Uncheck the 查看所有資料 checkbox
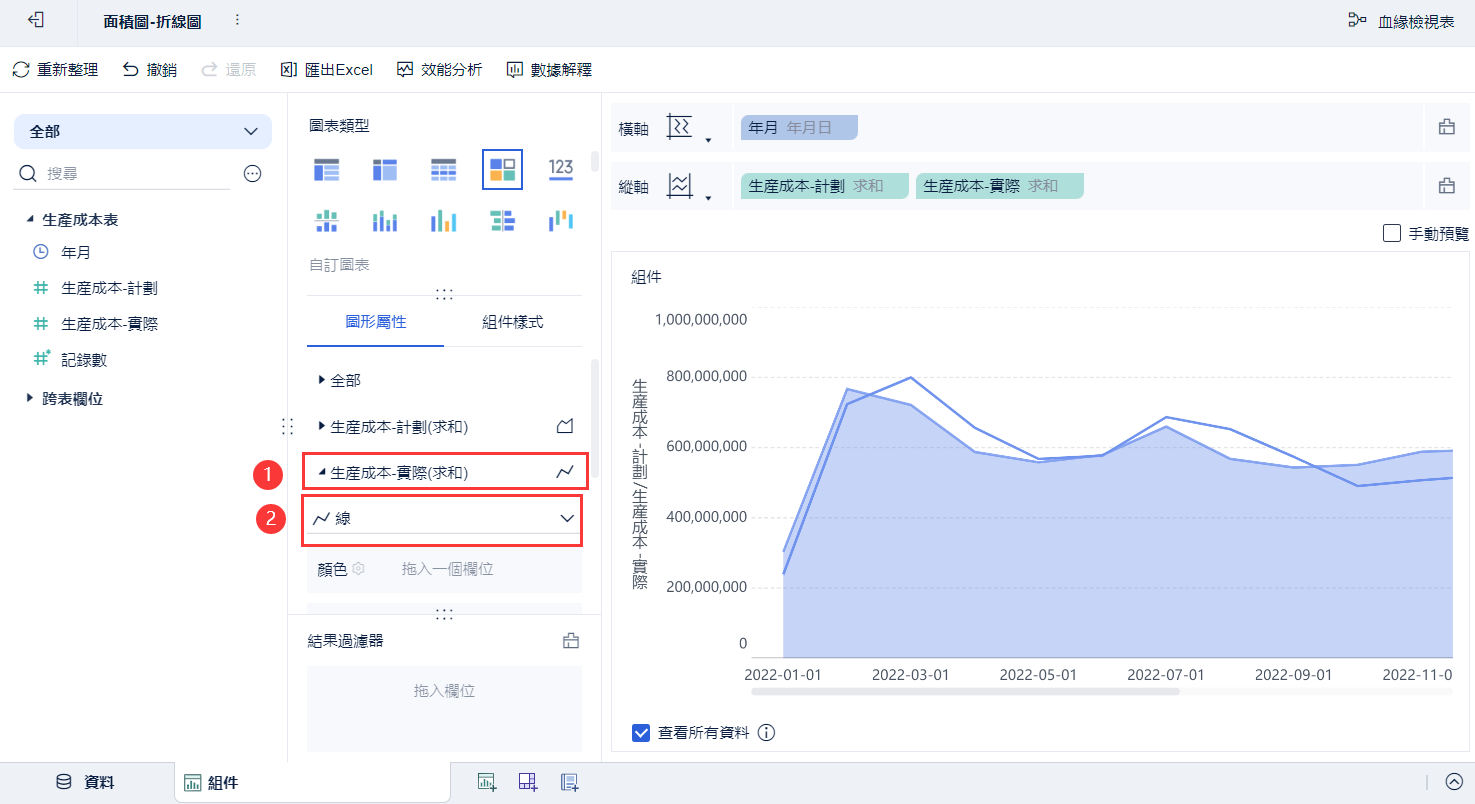 [642, 733]
